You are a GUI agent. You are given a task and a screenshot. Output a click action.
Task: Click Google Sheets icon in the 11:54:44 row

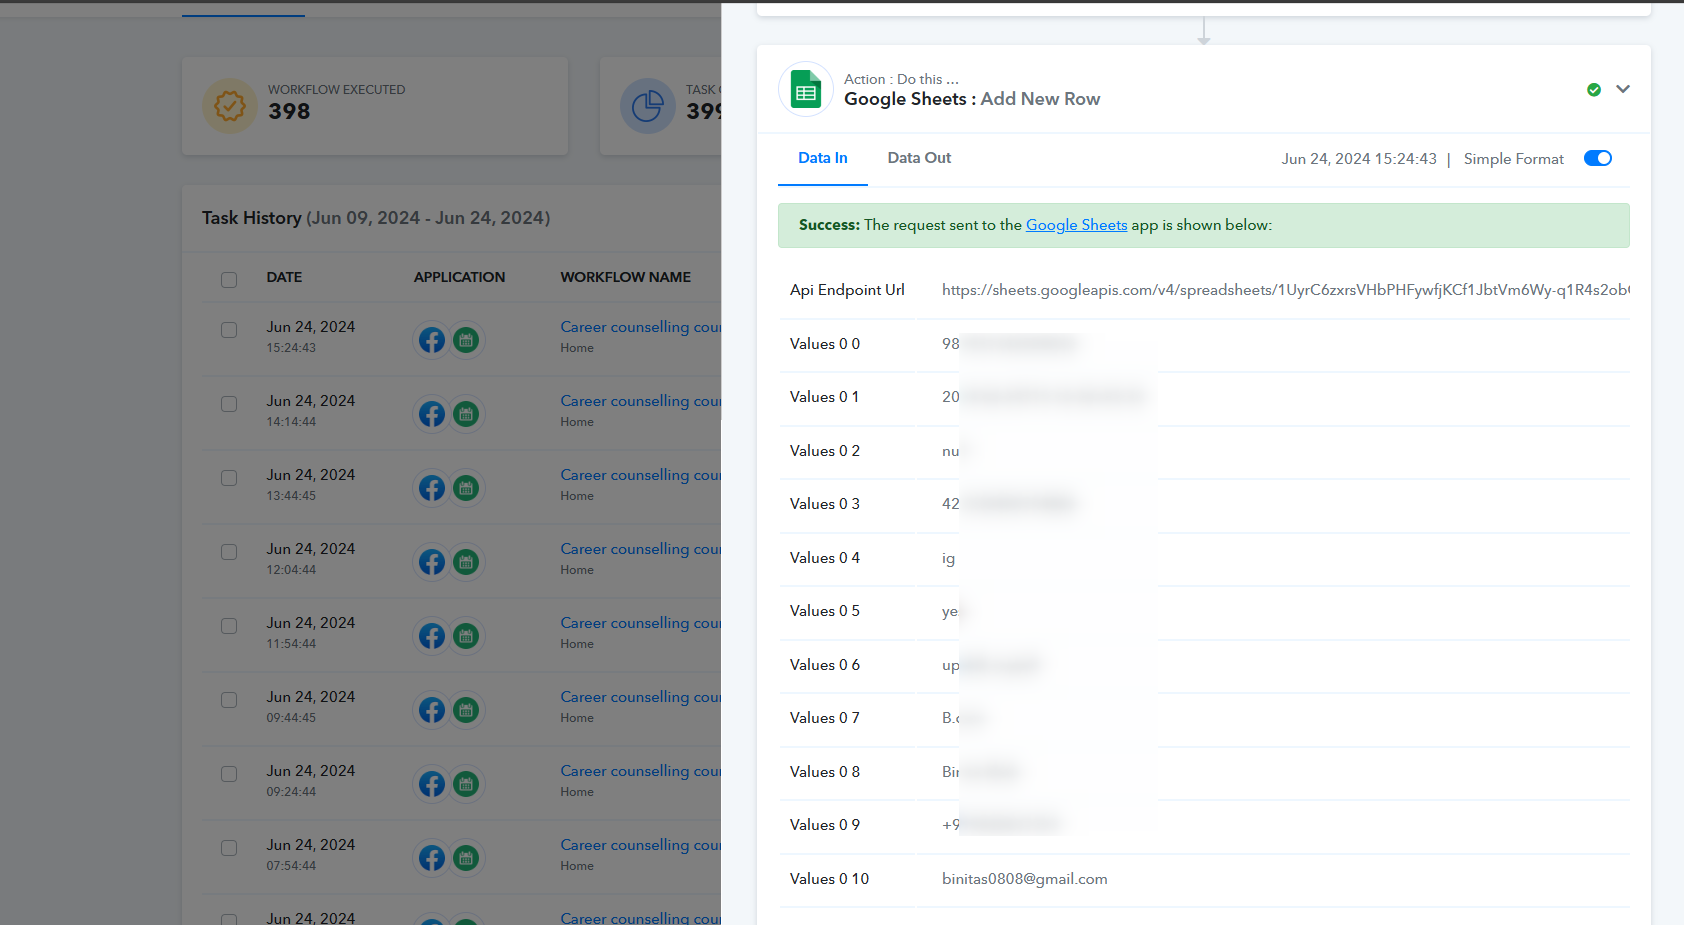(x=466, y=636)
